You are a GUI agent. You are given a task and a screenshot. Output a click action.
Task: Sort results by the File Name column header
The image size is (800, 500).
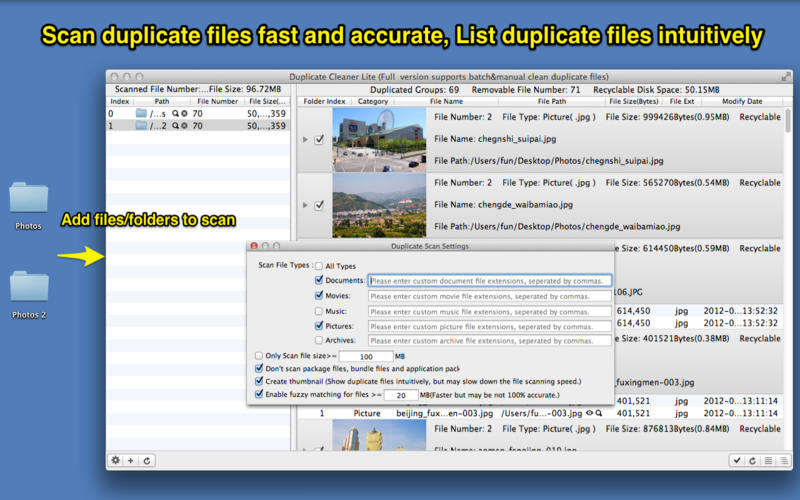(x=446, y=102)
